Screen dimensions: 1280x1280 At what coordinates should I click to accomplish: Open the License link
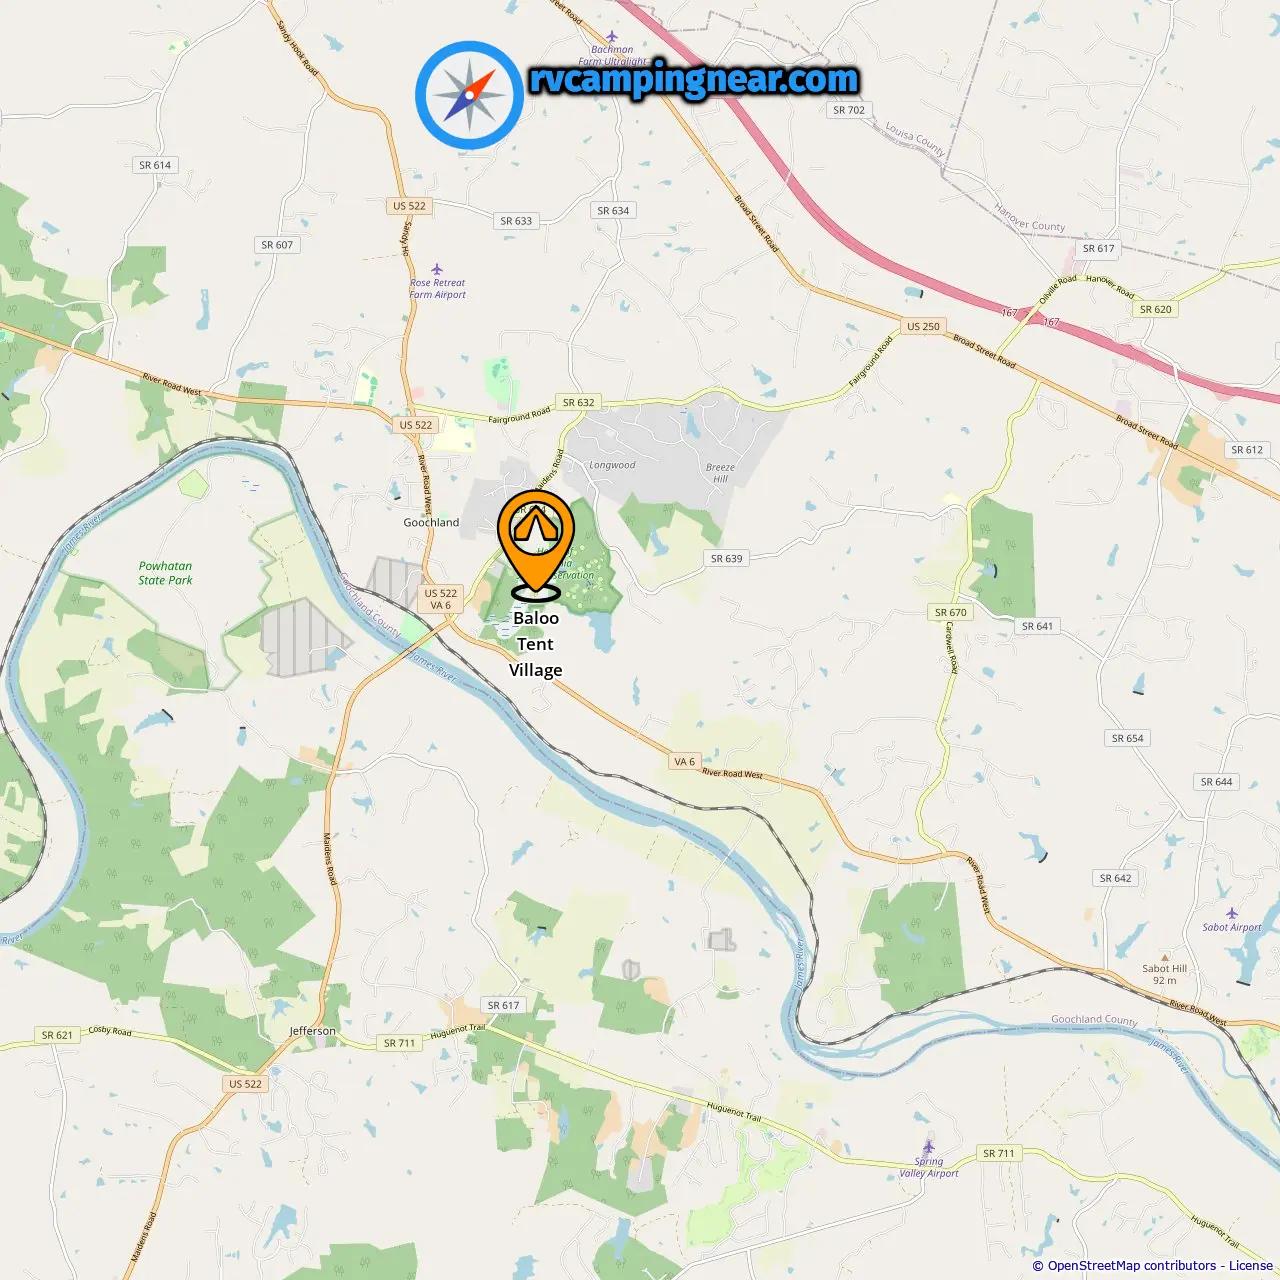1251,1266
